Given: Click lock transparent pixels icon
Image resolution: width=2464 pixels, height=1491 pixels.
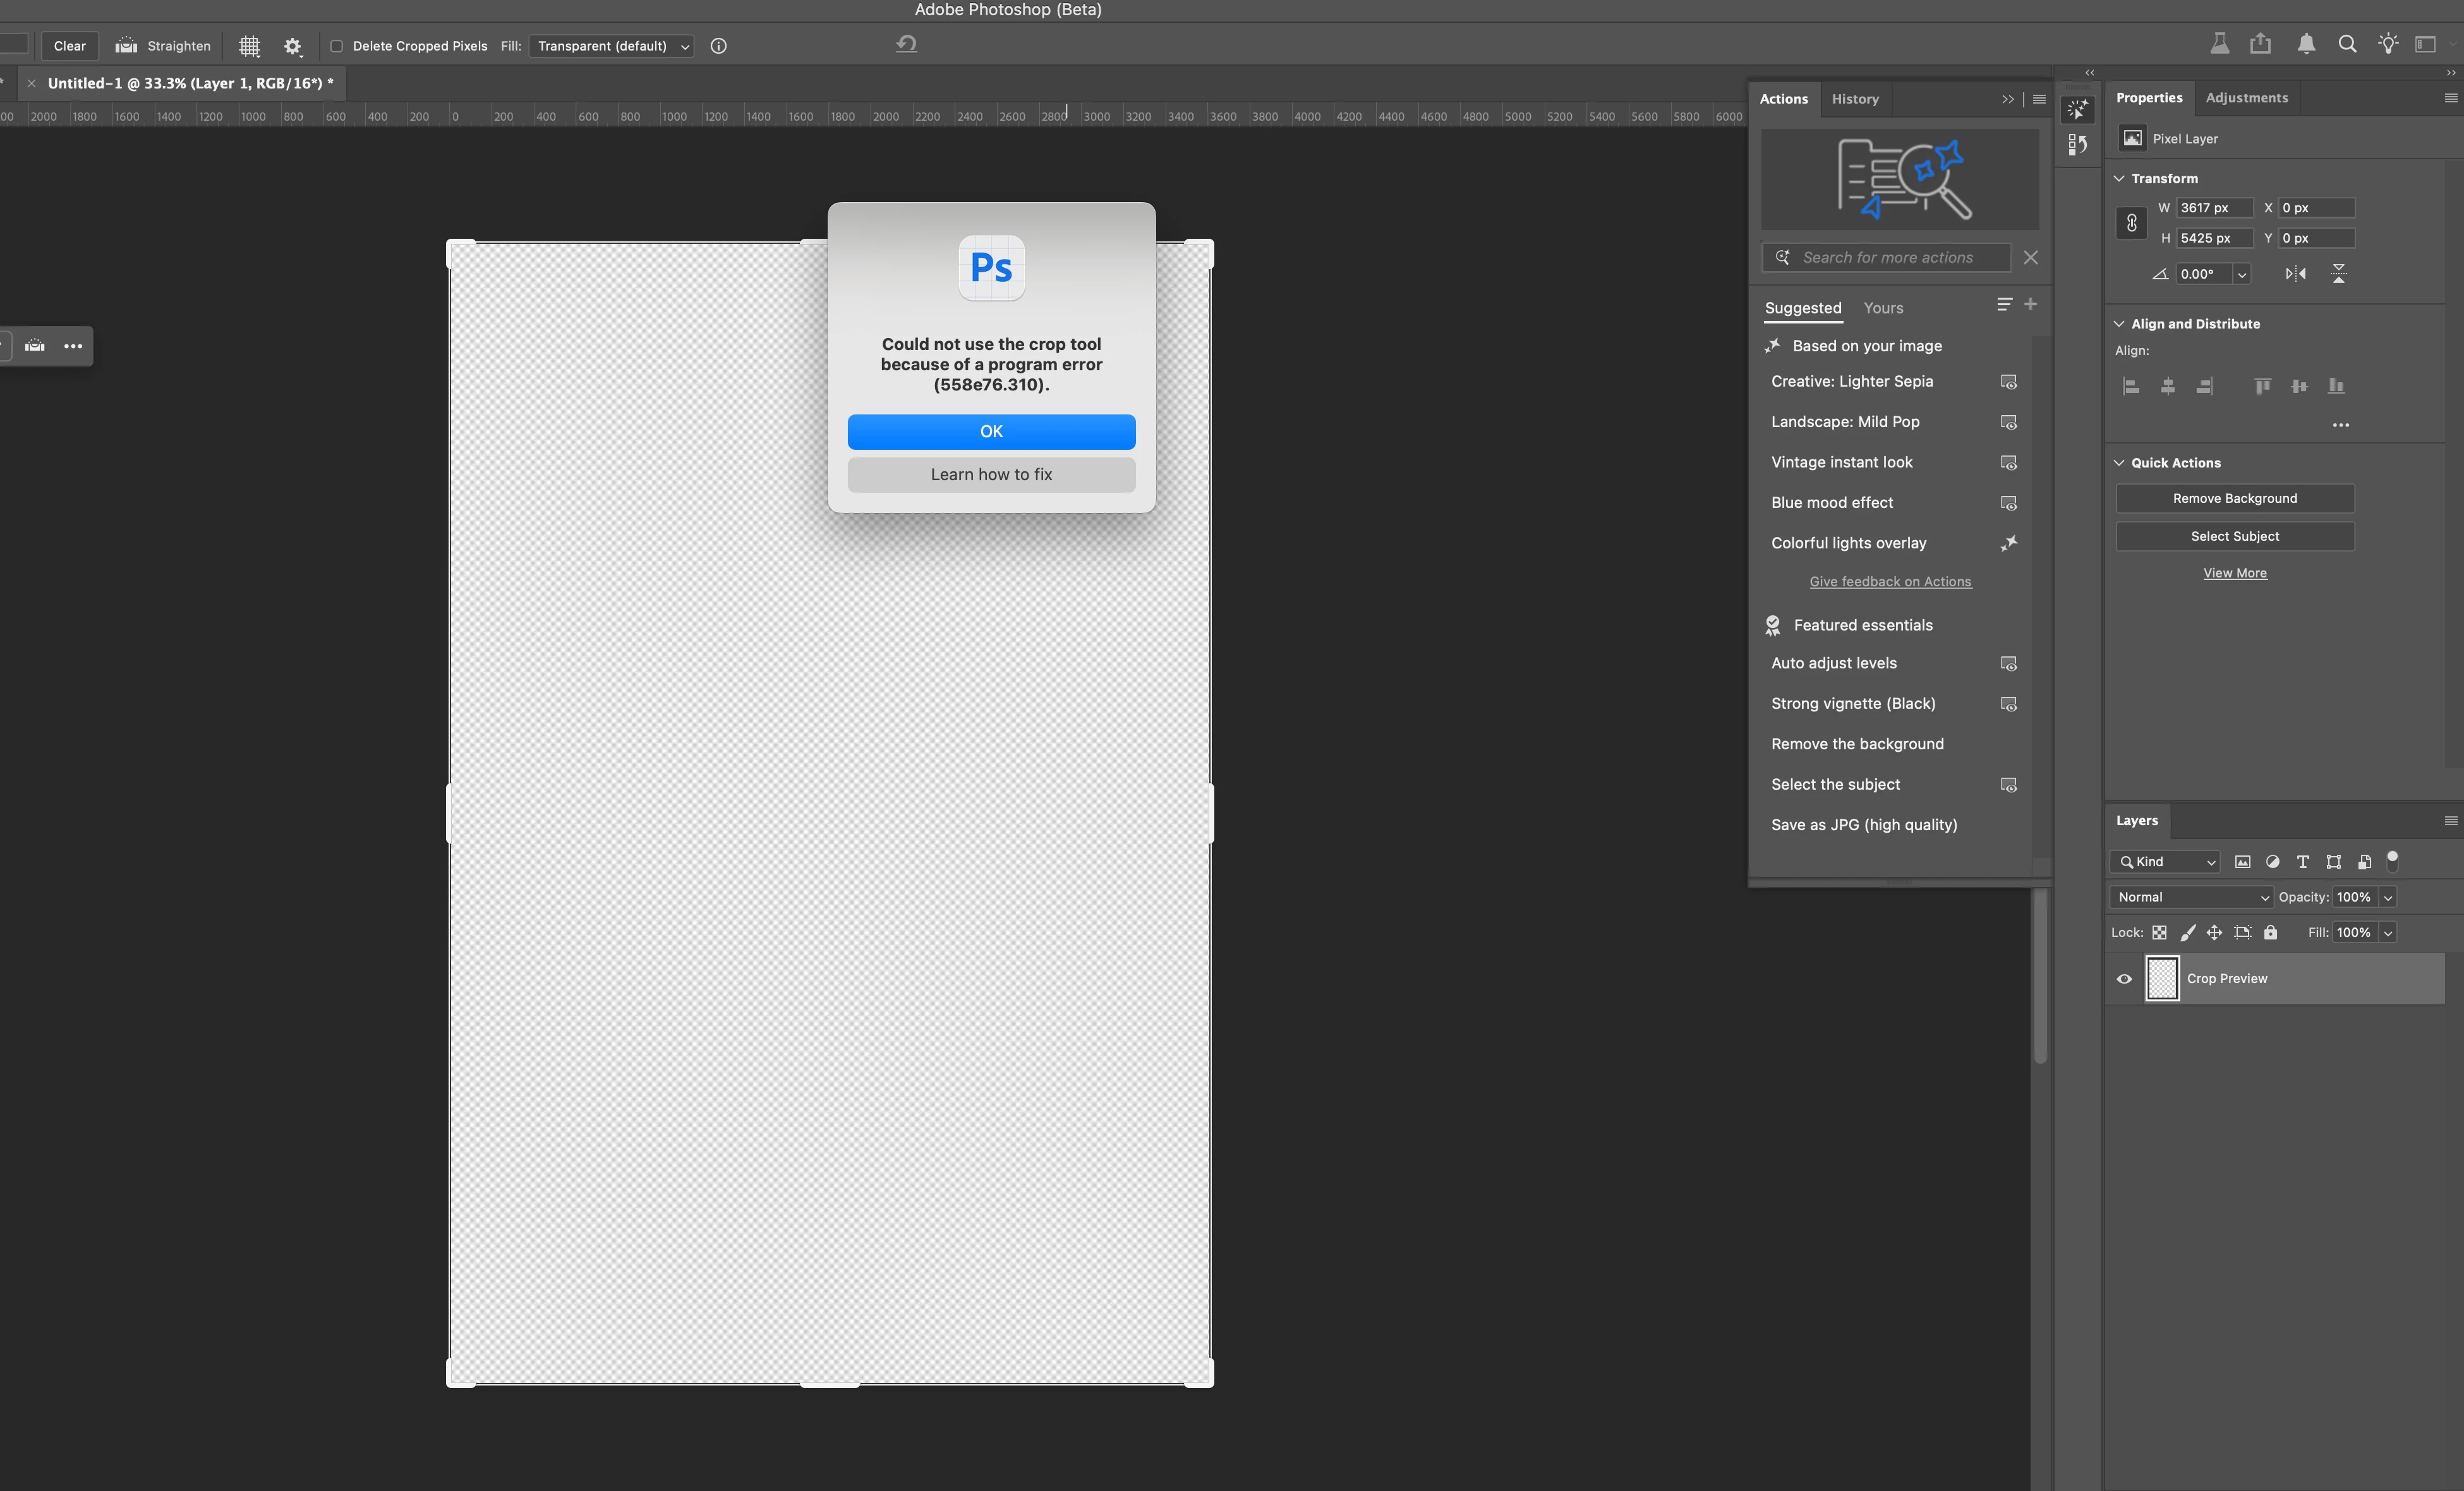Looking at the screenshot, I should coord(2159,932).
